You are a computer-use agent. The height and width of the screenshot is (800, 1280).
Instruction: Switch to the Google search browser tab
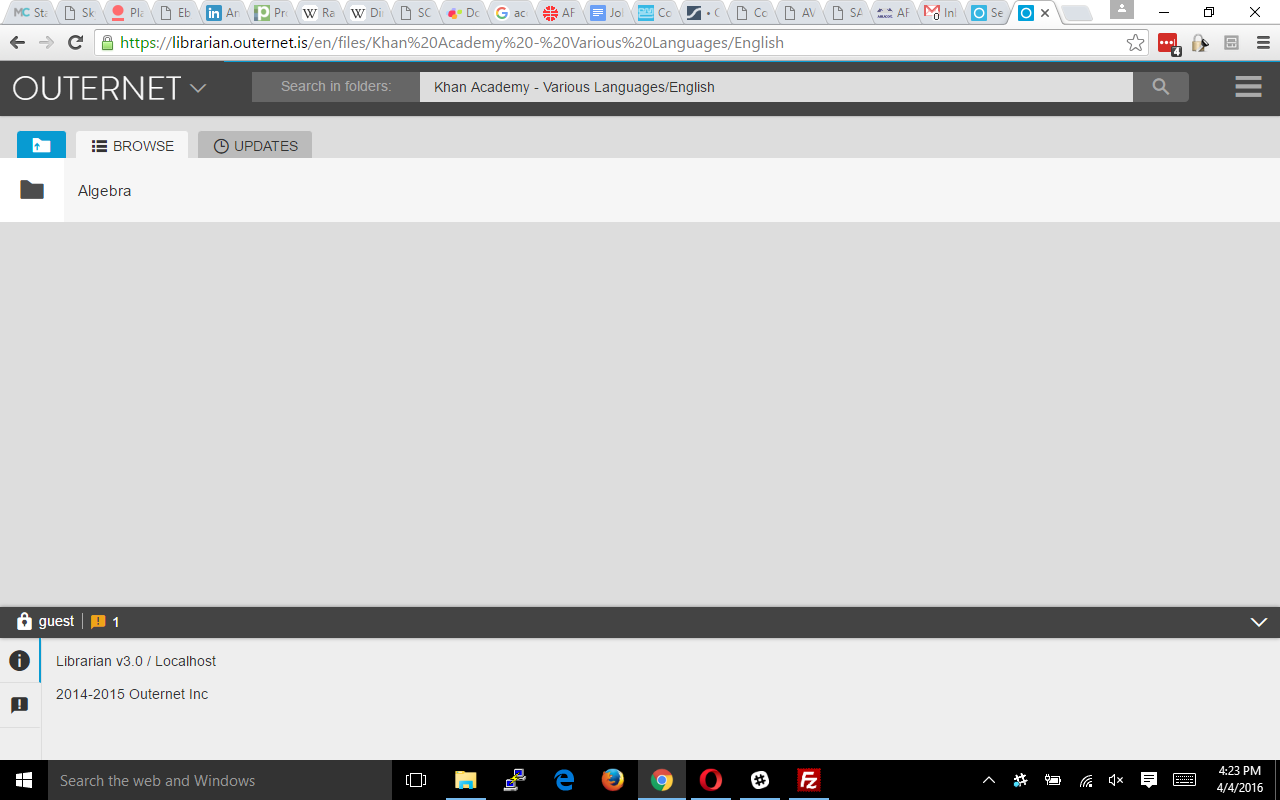pos(510,13)
